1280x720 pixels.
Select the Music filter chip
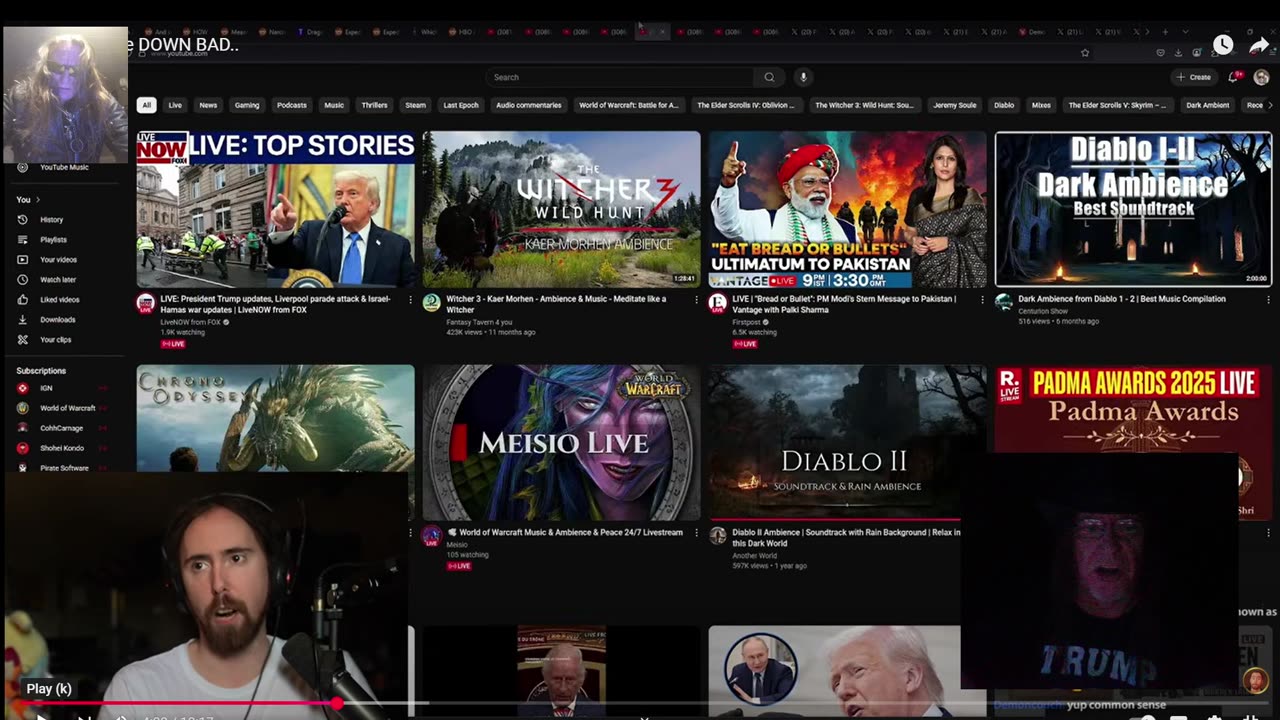pos(334,105)
